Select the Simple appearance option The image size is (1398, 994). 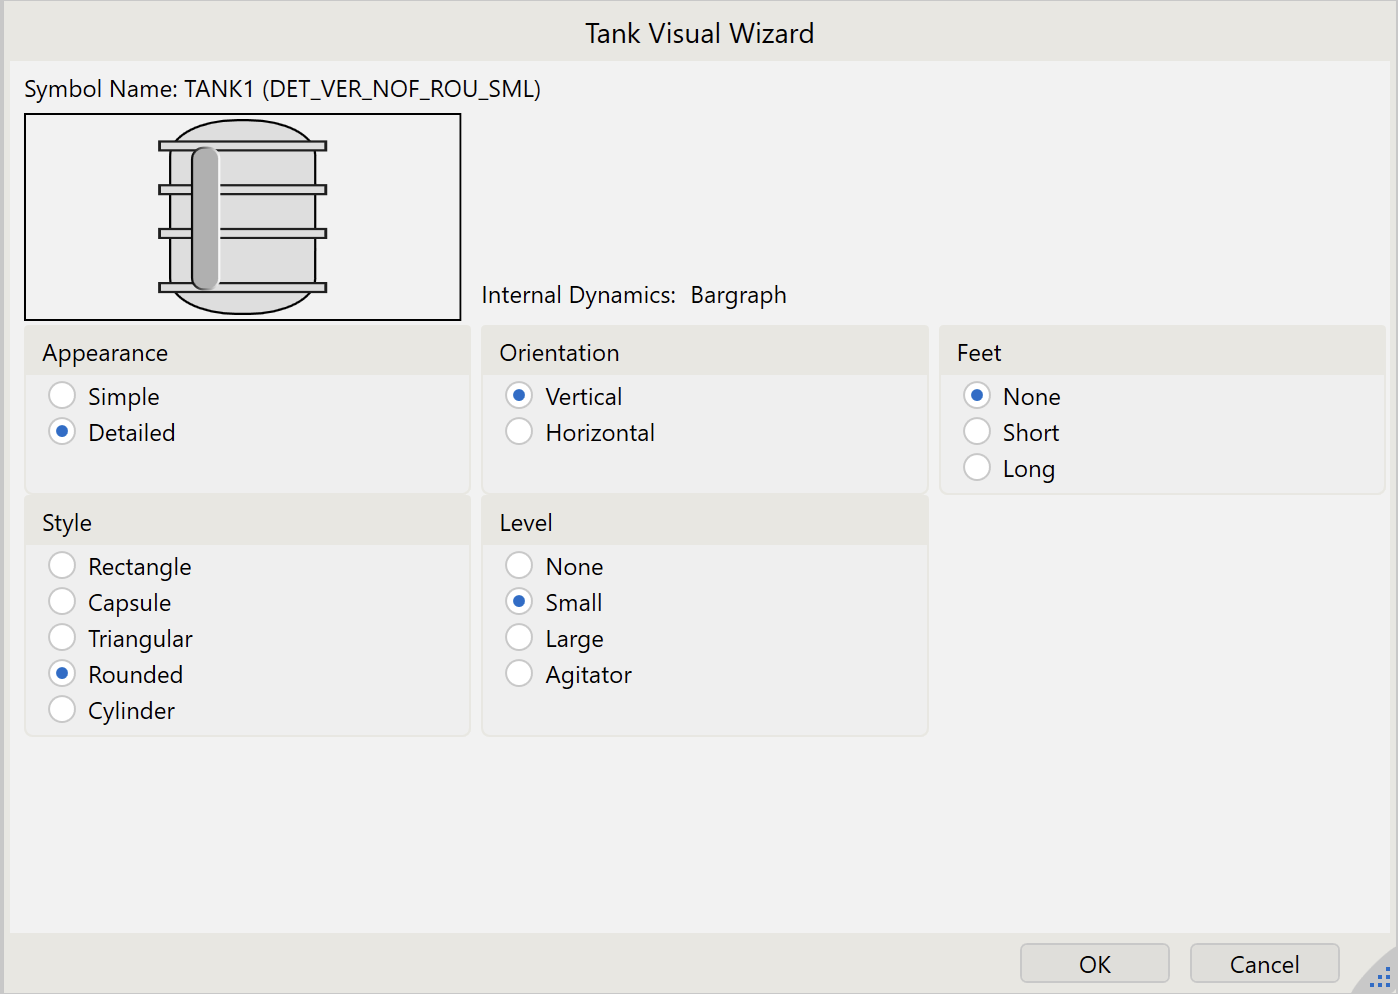(62, 396)
